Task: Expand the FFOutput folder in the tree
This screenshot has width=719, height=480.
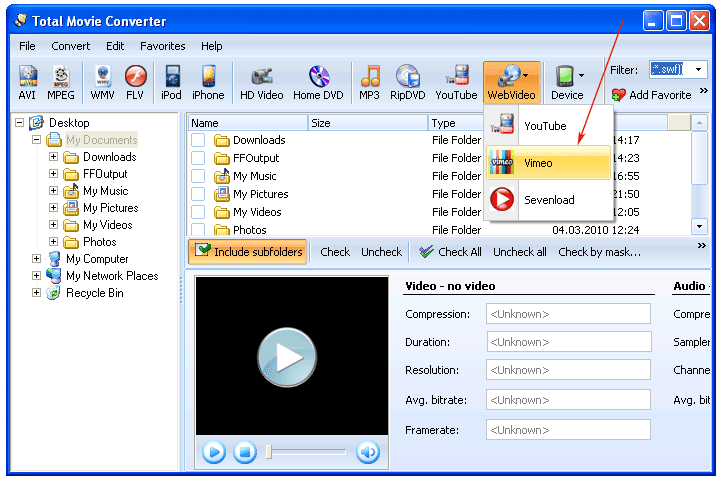Action: [x=53, y=173]
